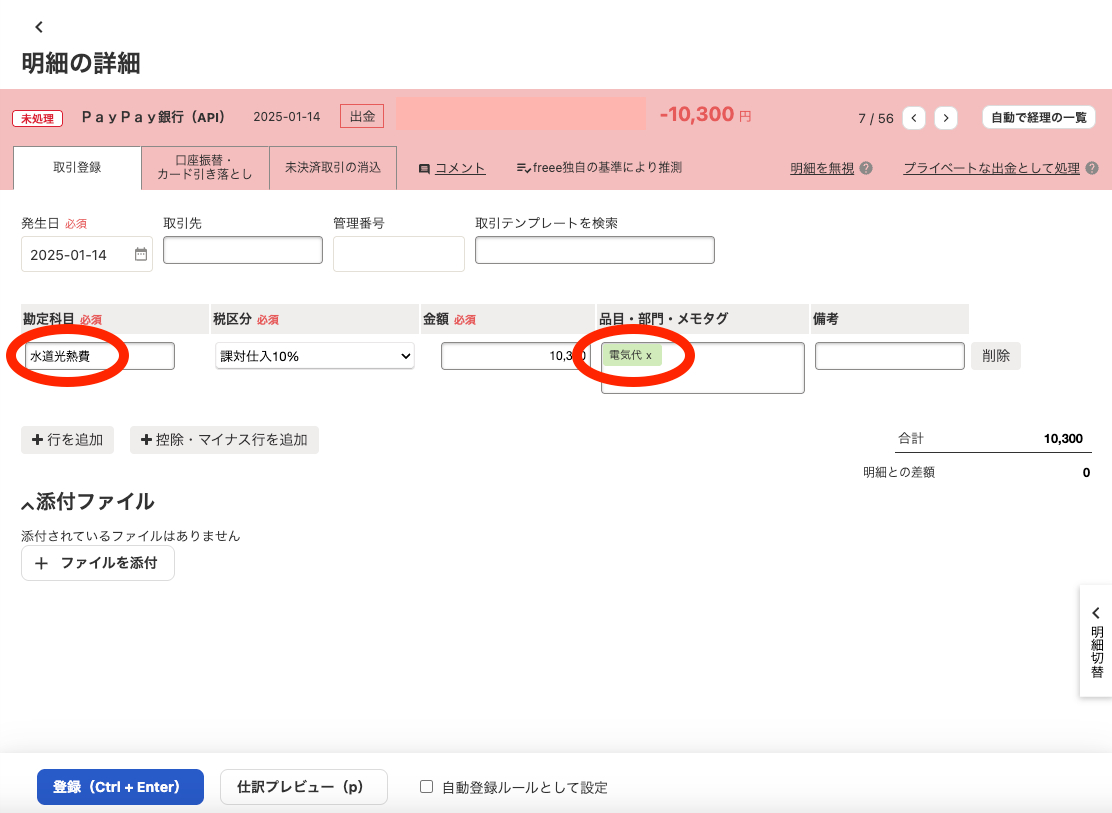
Task: Remove the 電気代 tag with its x
Action: pyautogui.click(x=649, y=355)
